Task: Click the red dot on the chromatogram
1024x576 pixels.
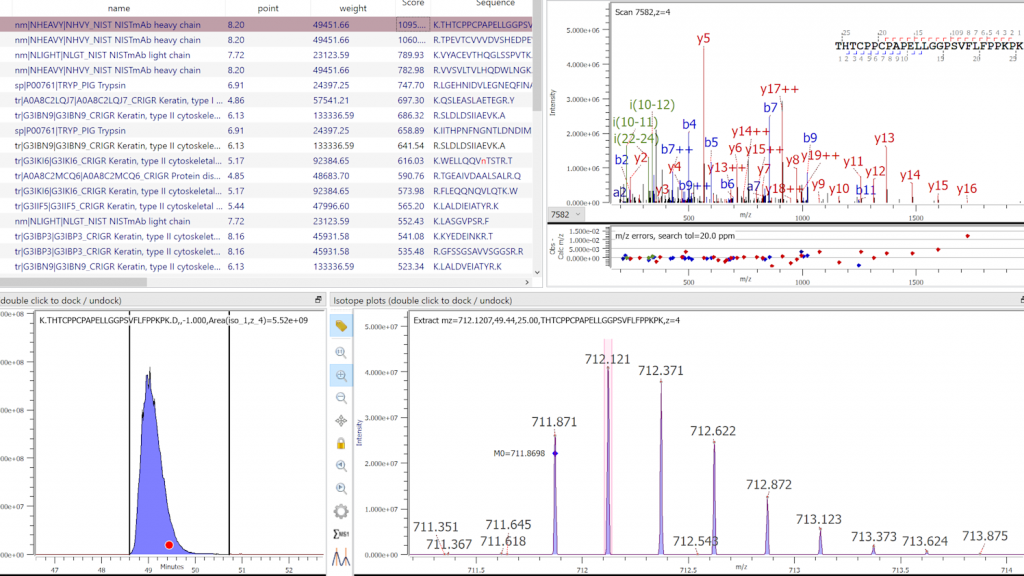Action: pyautogui.click(x=170, y=545)
